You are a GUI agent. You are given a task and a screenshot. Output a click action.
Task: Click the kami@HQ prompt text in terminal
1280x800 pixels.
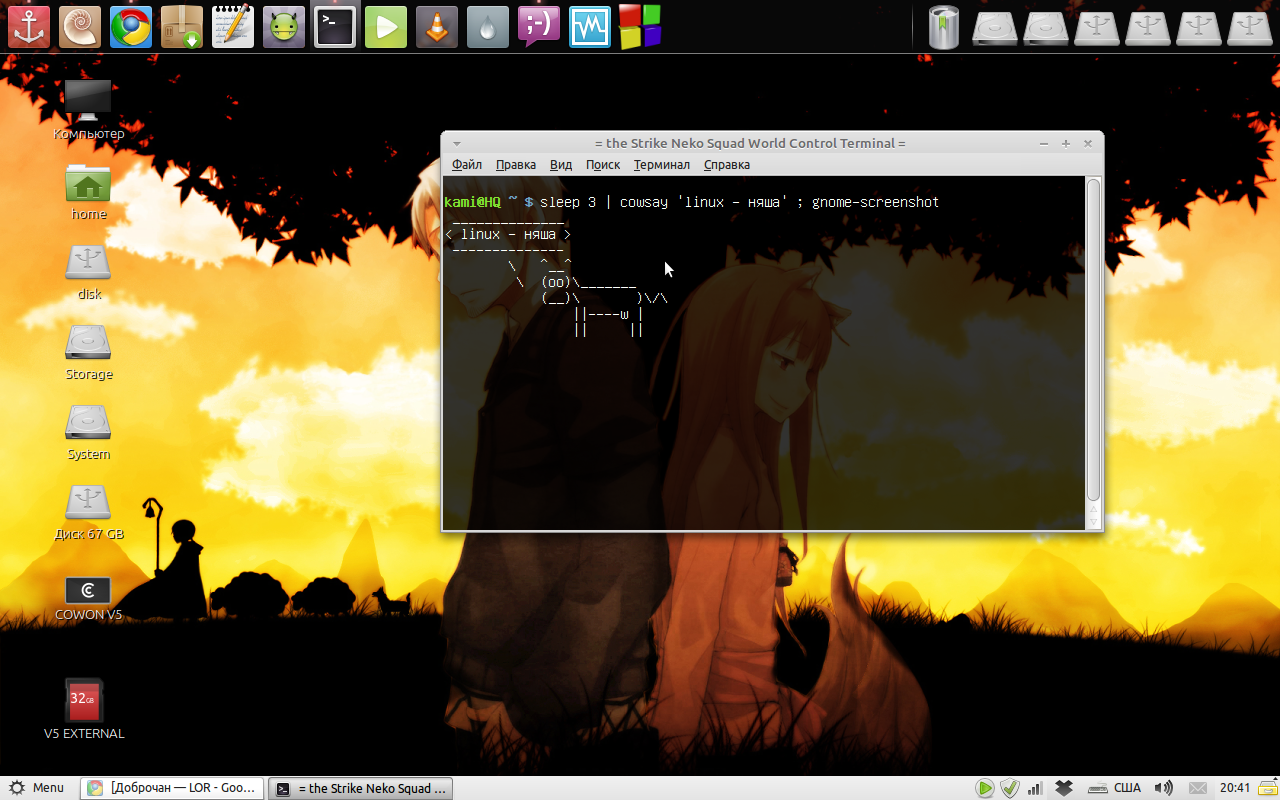[472, 202]
